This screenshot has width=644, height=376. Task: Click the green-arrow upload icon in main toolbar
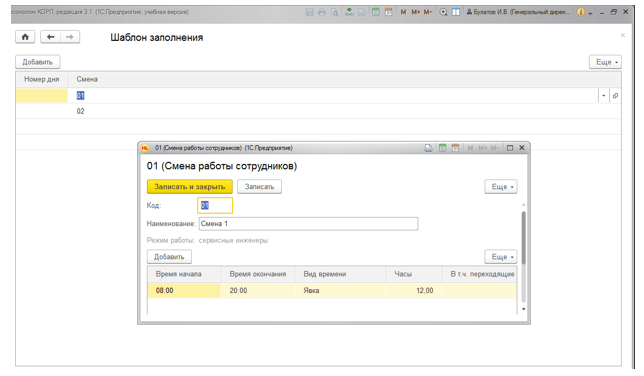coord(349,12)
